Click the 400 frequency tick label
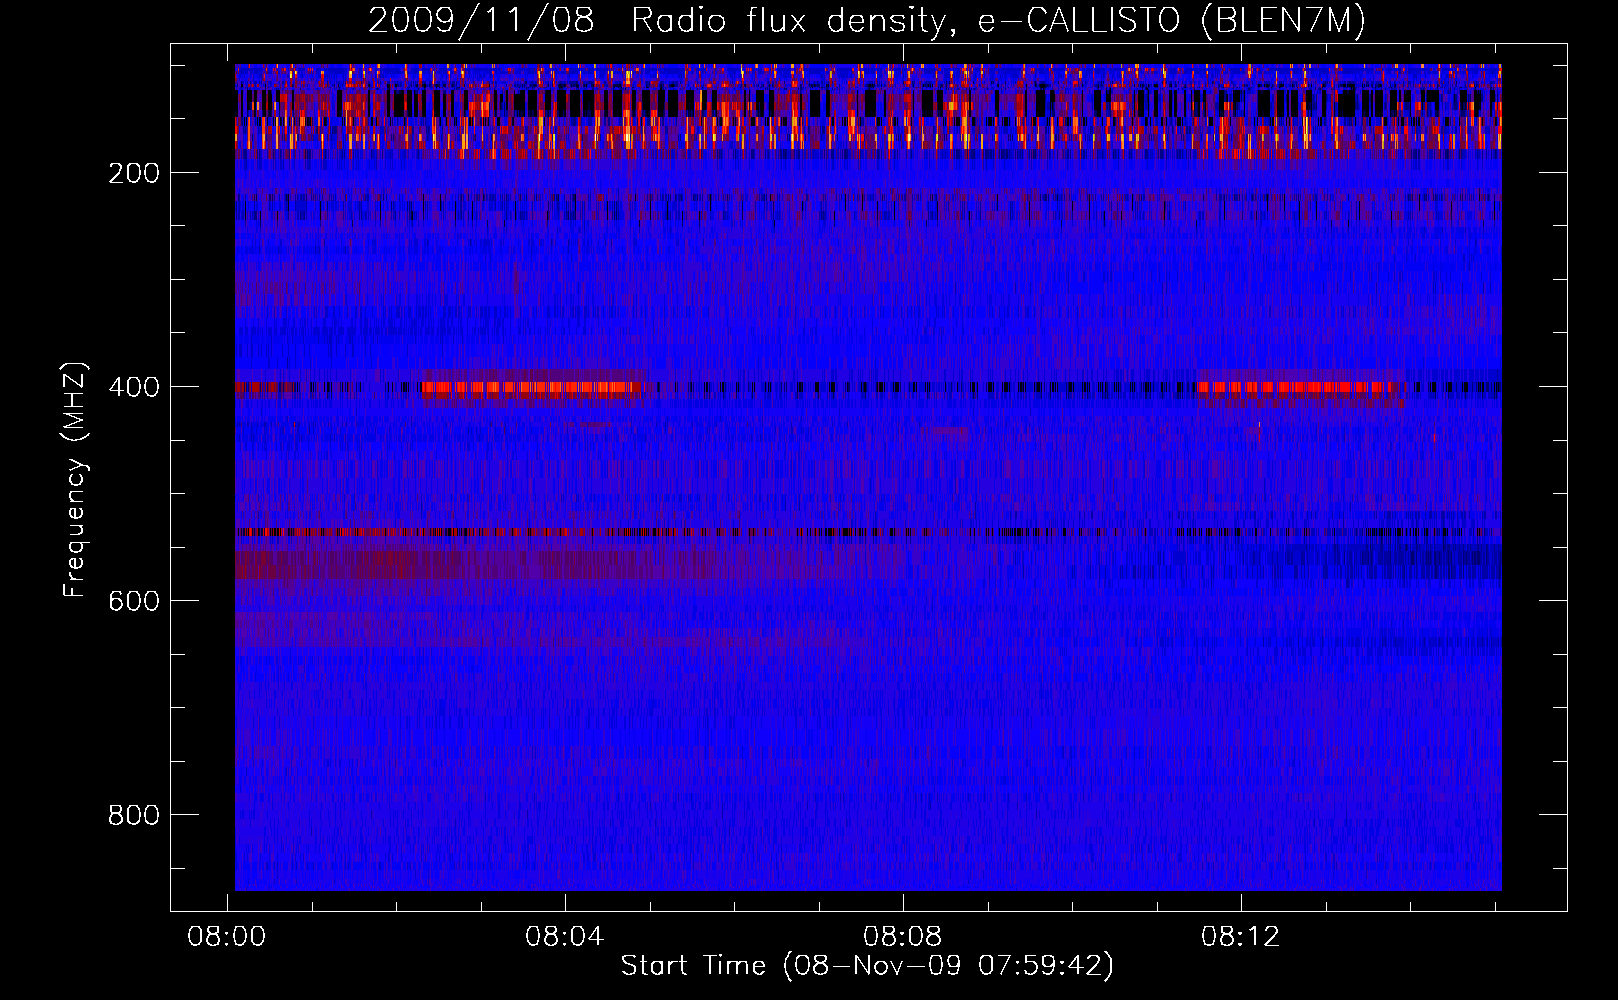The image size is (1618, 1000). coord(134,387)
